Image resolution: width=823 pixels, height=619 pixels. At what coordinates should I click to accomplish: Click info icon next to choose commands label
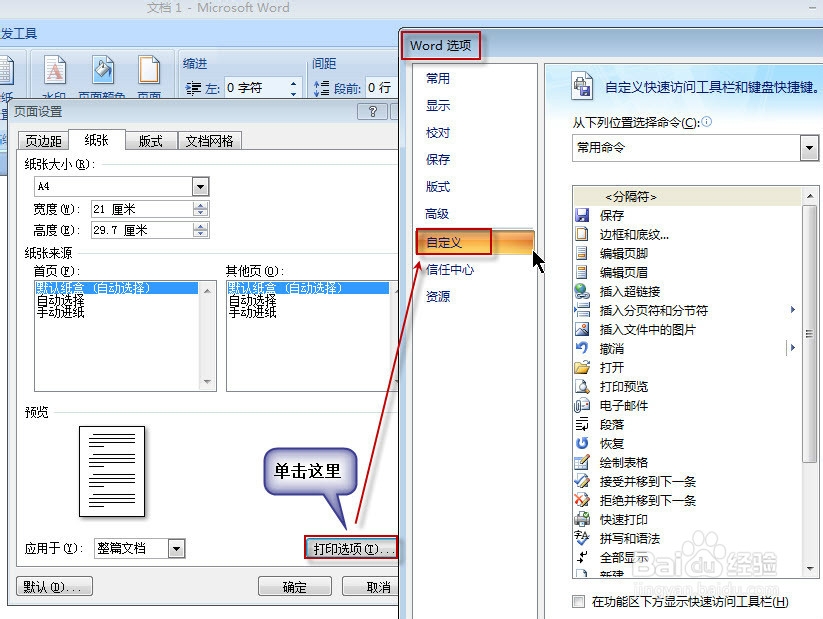click(x=706, y=122)
